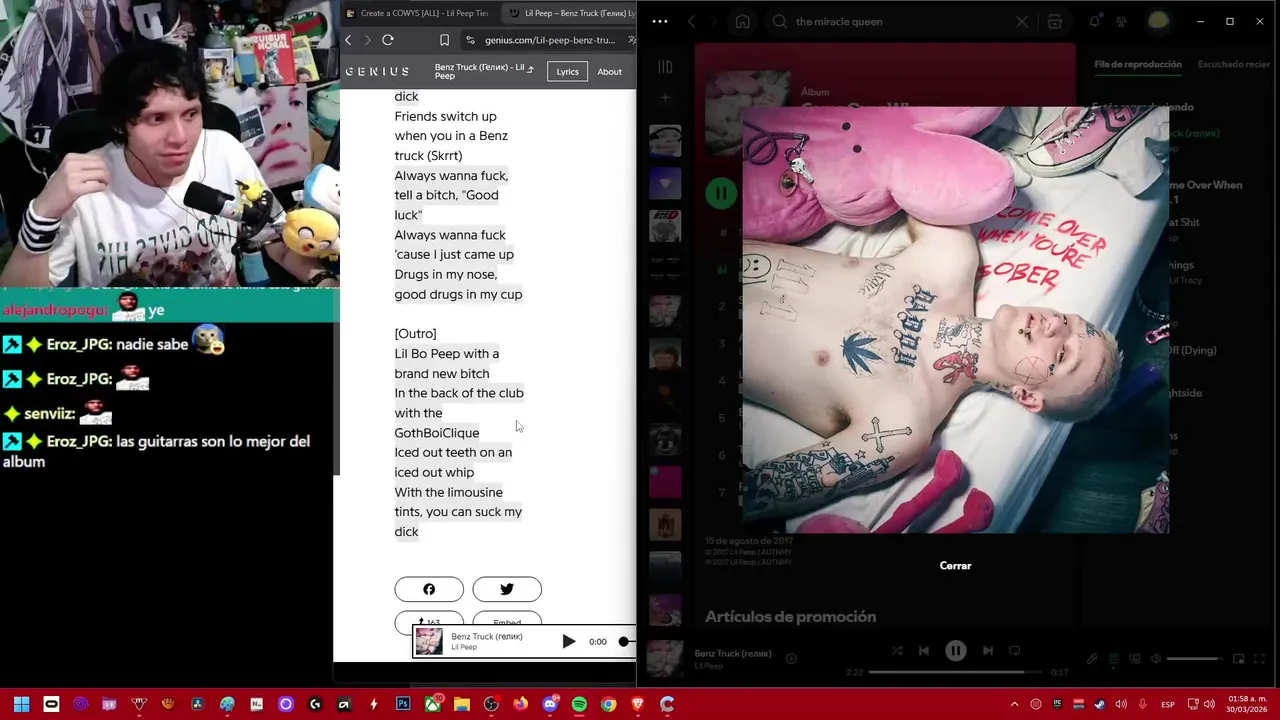The height and width of the screenshot is (720, 1280).
Task: Click the lyric 'In the back of the club'
Action: pos(459,393)
